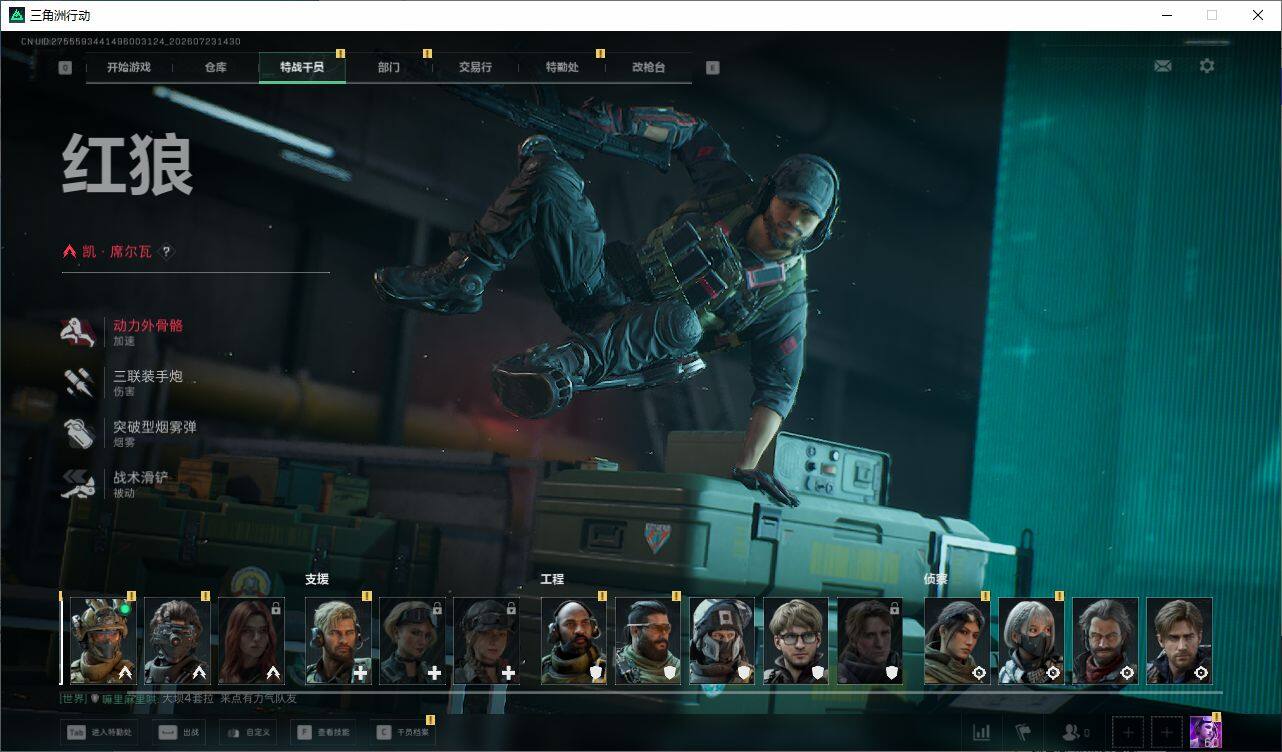Click the 红狼 operator title

[x=127, y=165]
